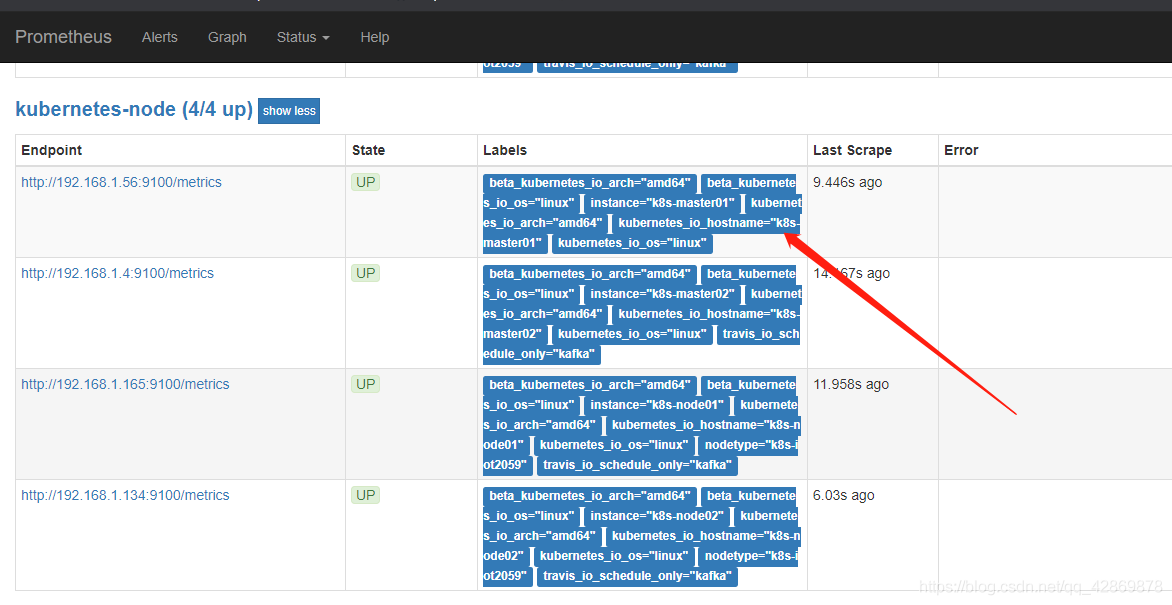Click travis_io_schedule_only="kafka" label in node01 row
The width and height of the screenshot is (1172, 605).
(x=637, y=465)
